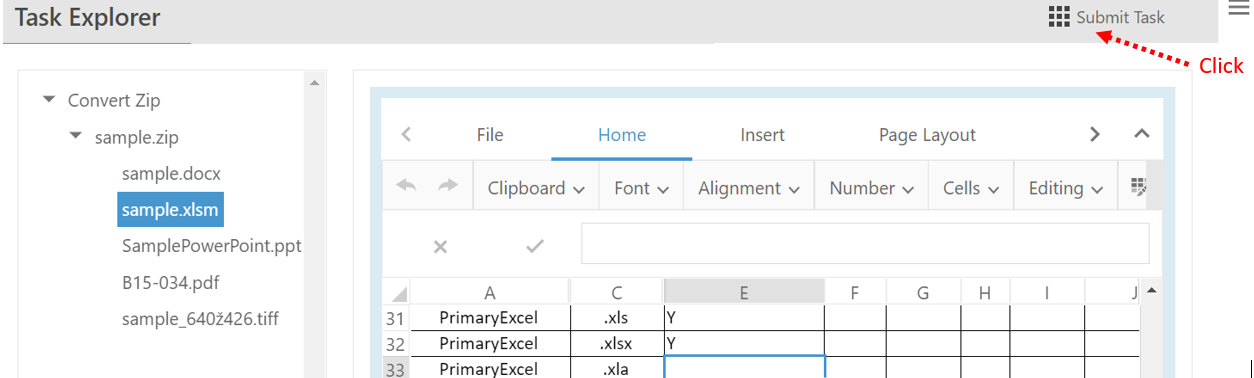The width and height of the screenshot is (1254, 378).
Task: Select sample.xlsm in the tree
Action: click(169, 209)
